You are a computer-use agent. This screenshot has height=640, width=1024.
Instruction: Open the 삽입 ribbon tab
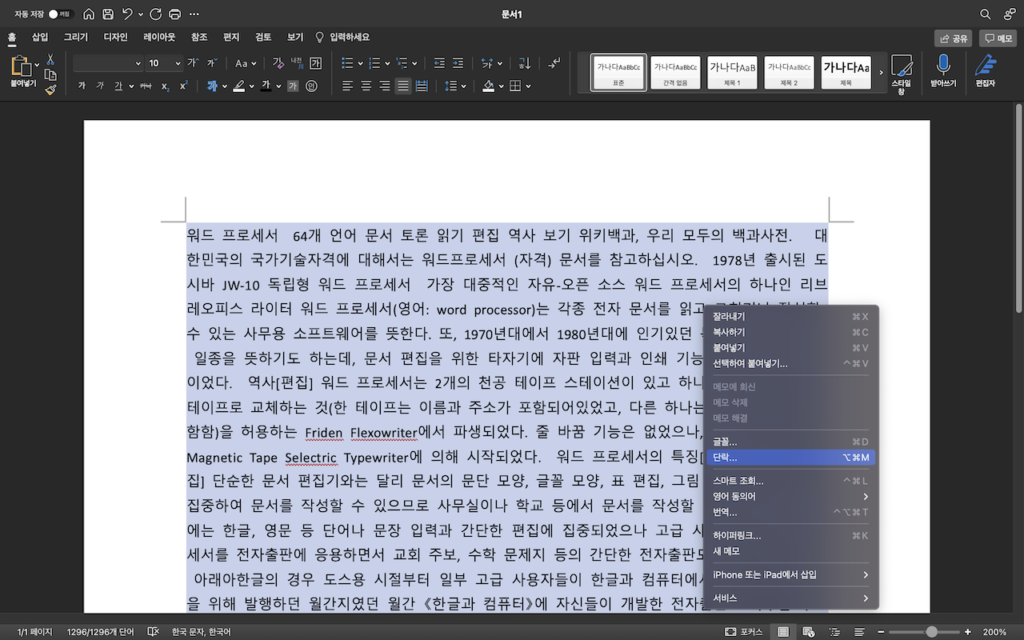[40, 37]
